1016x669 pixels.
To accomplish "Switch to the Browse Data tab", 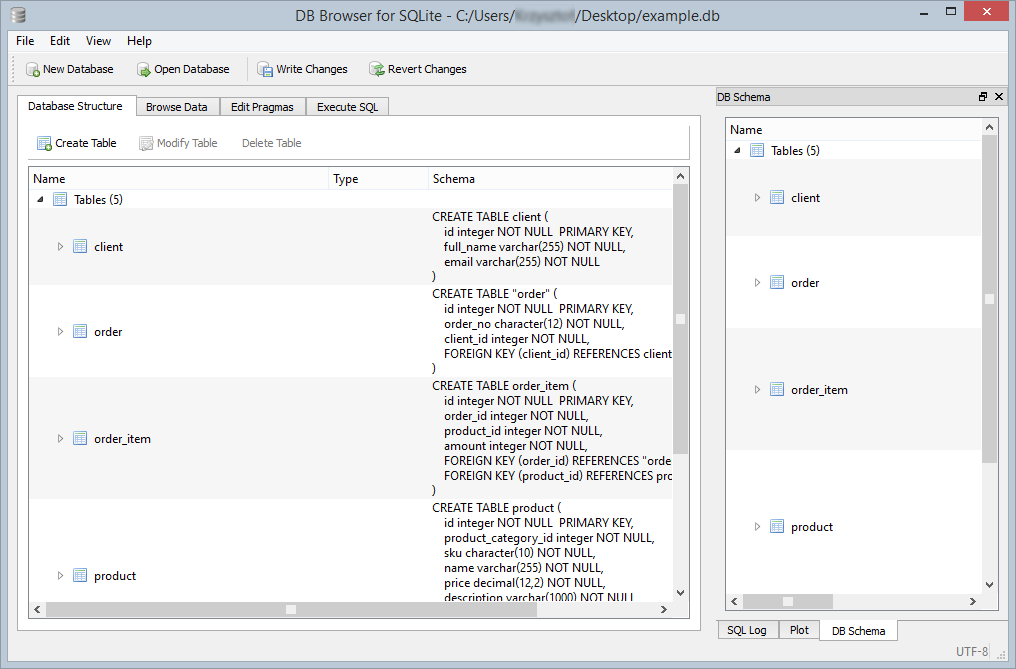I will pos(176,107).
